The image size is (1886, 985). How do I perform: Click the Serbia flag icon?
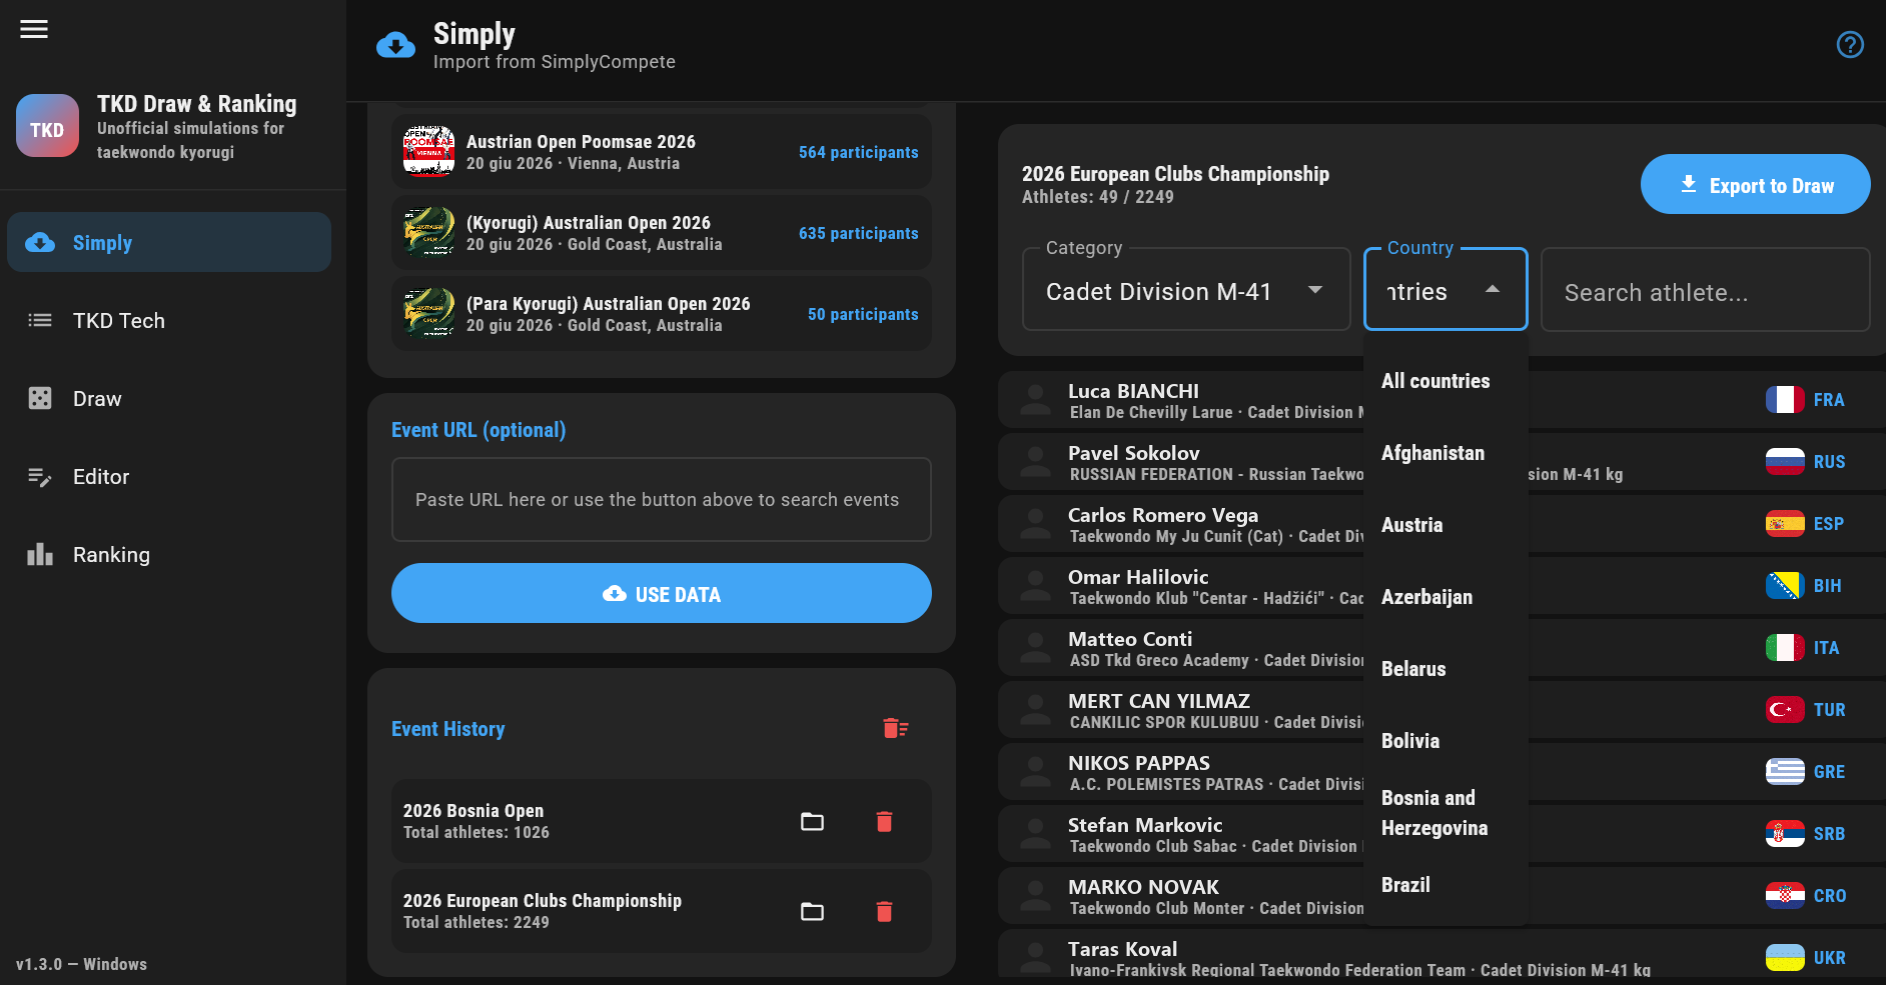tap(1785, 834)
